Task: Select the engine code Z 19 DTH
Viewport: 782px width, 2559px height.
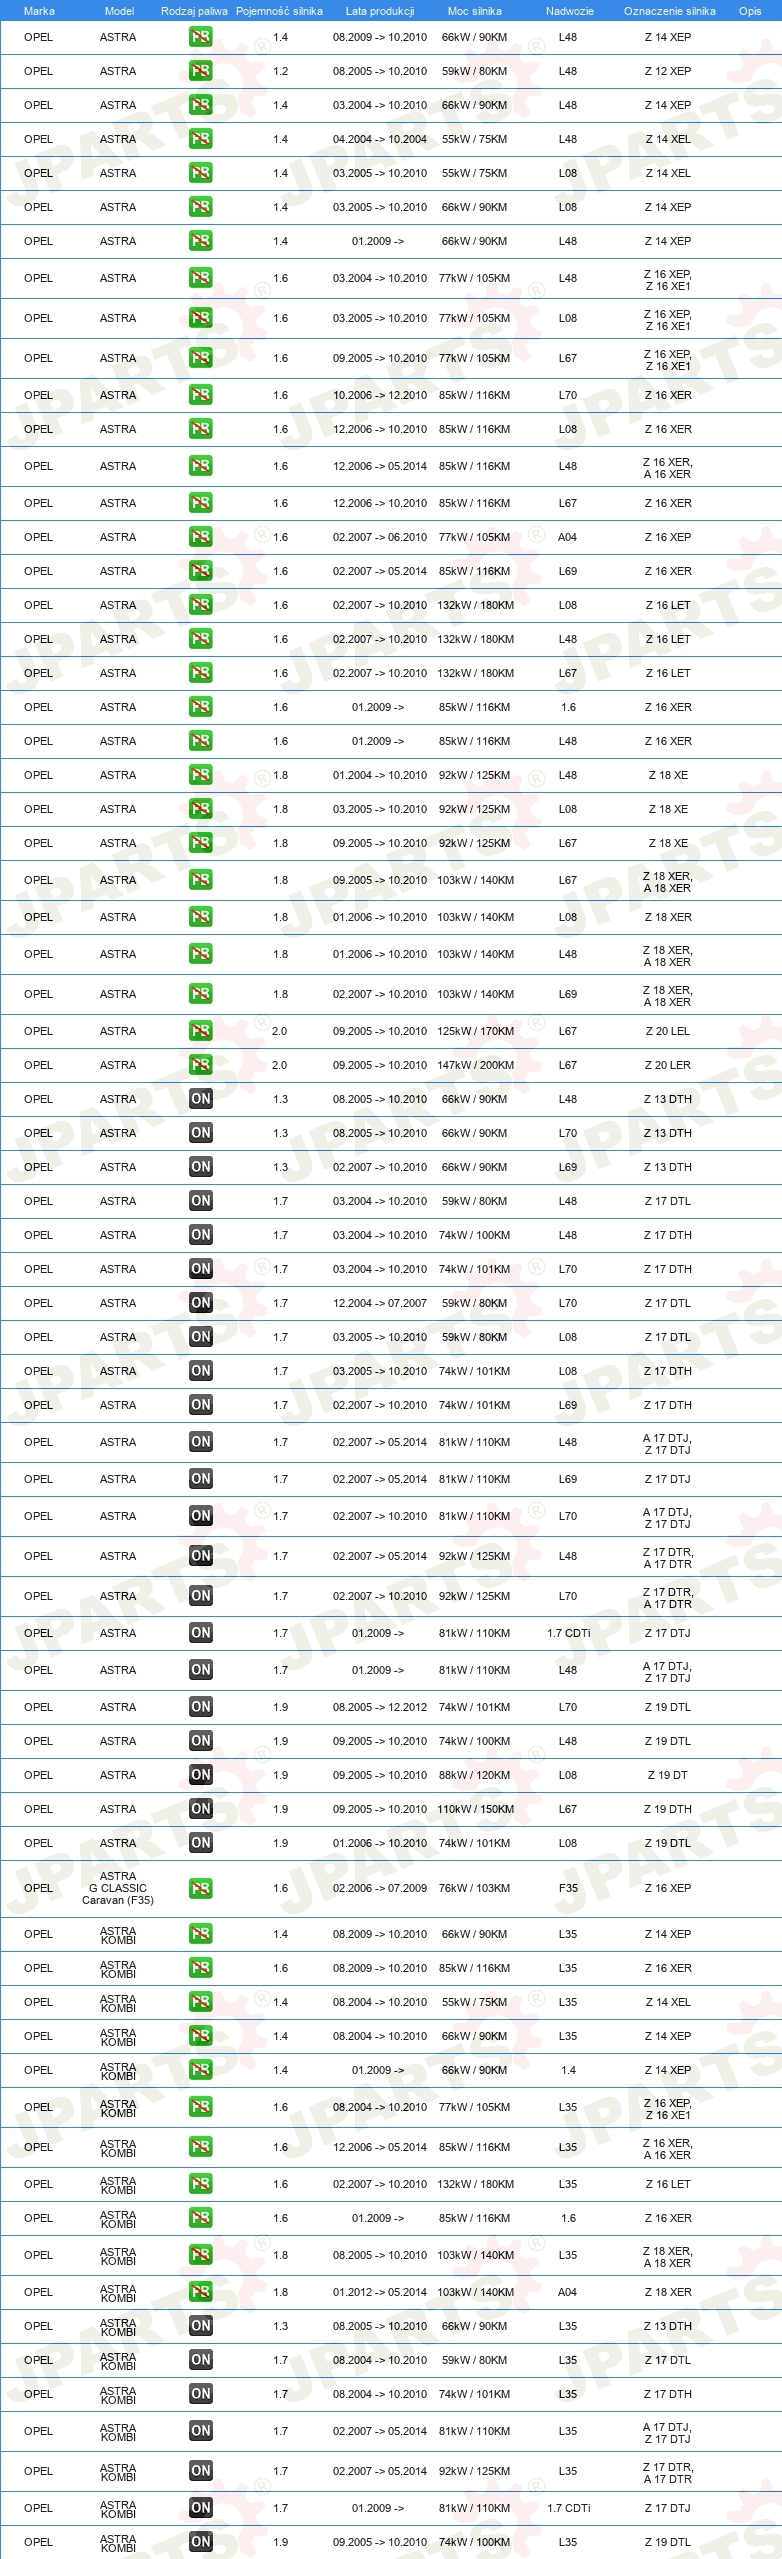Action: pos(668,1809)
